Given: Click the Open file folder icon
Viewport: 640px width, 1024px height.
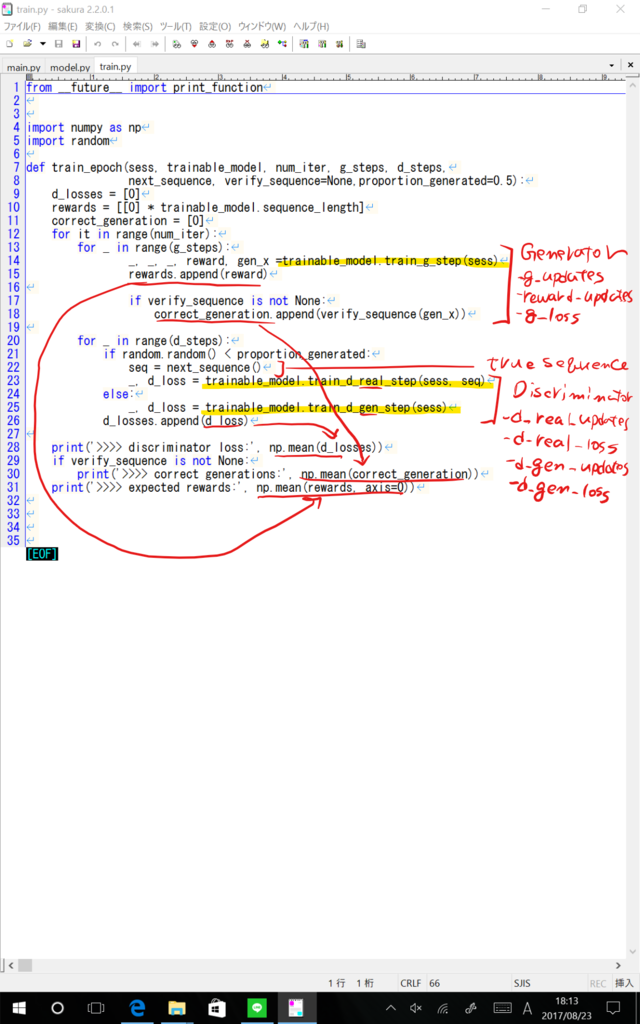Looking at the screenshot, I should [x=27, y=44].
